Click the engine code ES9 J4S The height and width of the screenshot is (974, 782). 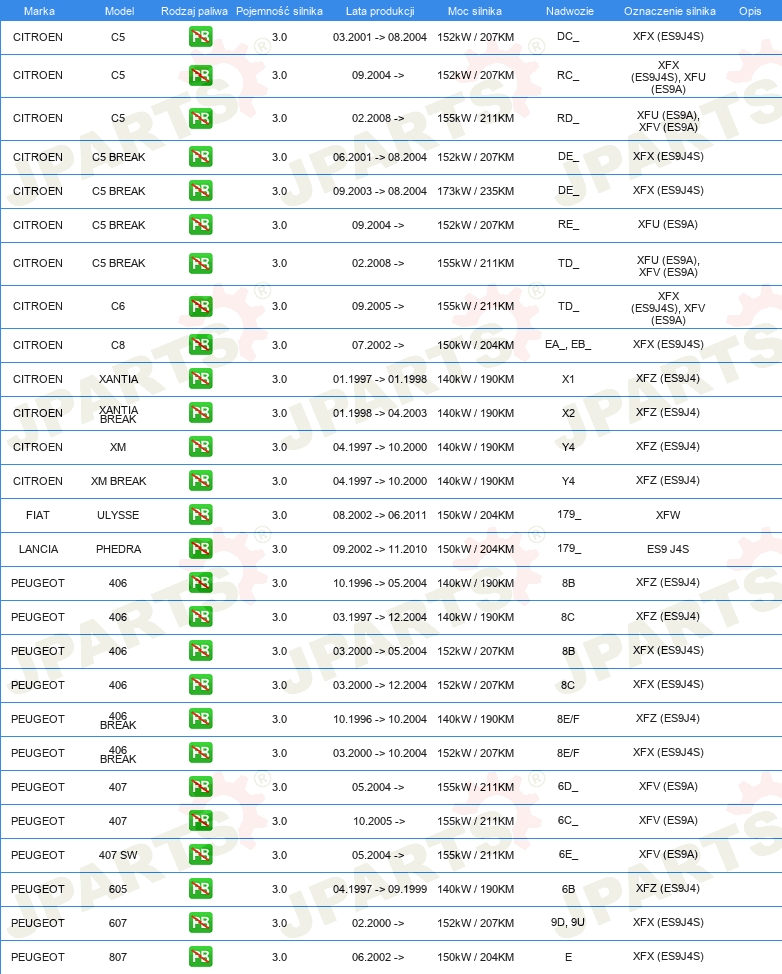point(668,549)
